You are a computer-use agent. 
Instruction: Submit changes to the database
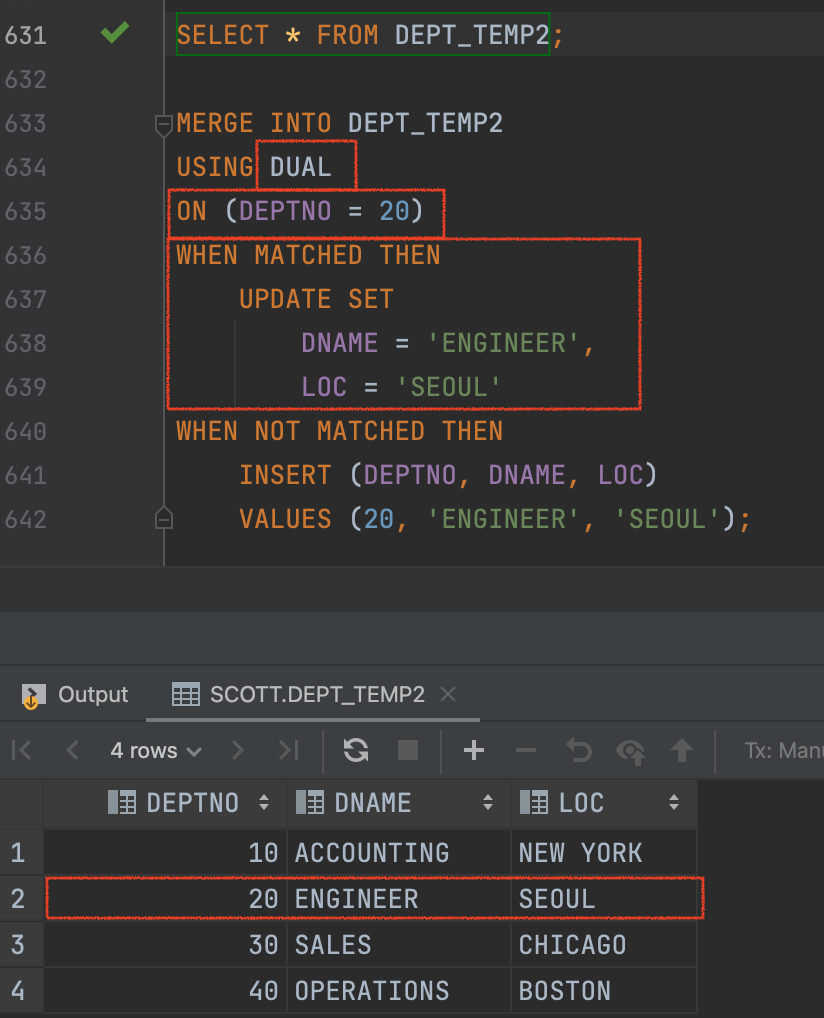click(682, 751)
